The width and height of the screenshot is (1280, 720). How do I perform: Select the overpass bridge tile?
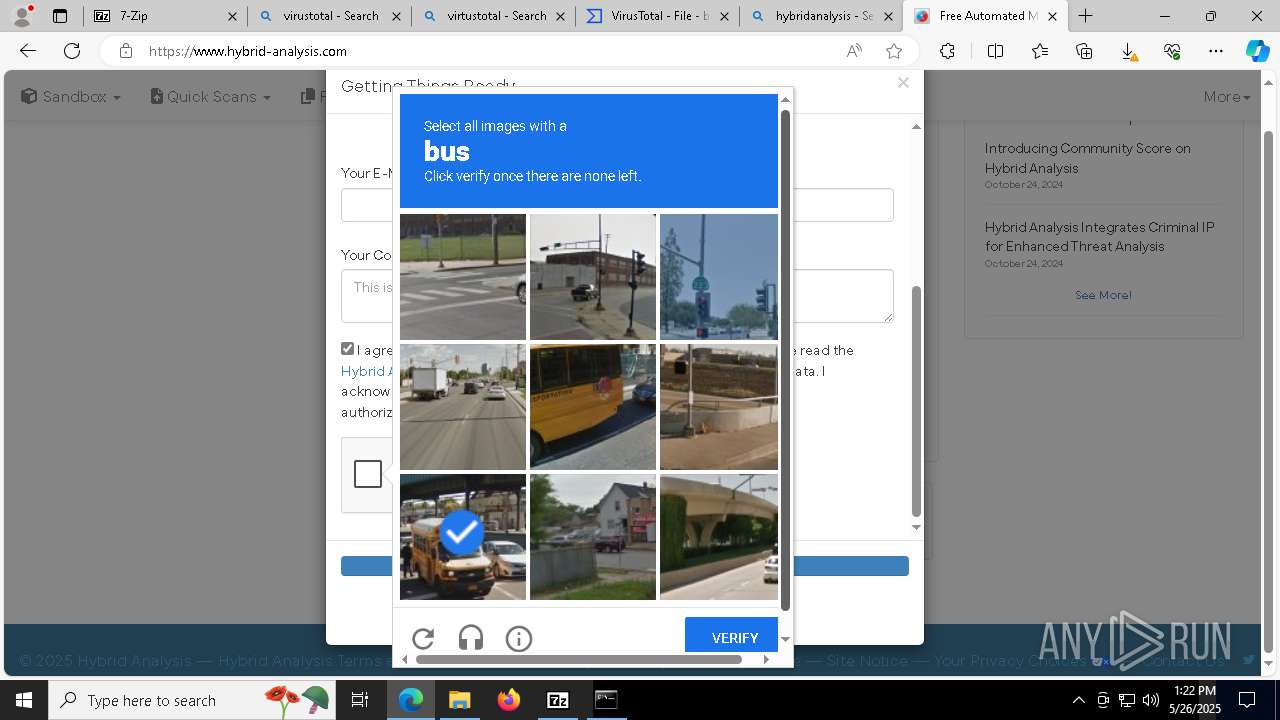[719, 537]
